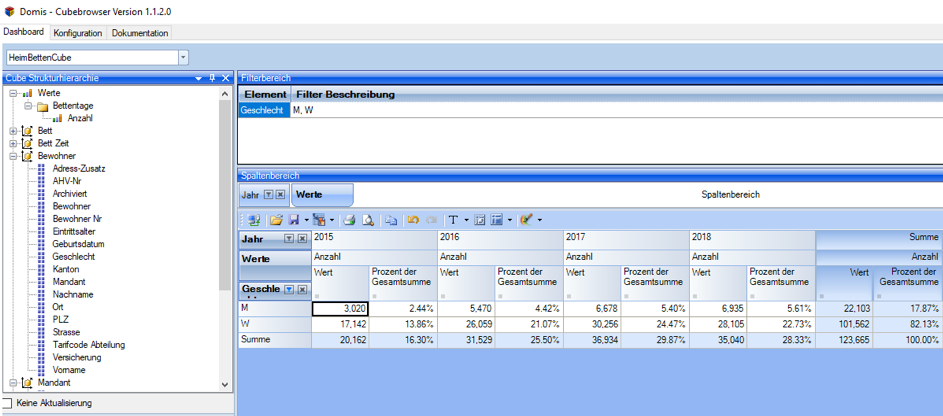Click the undo arrow toolbar icon
This screenshot has width=943, height=416.
pos(413,220)
